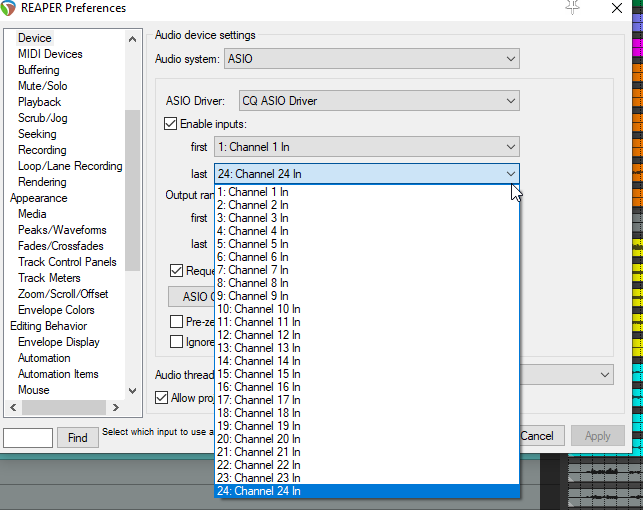Image resolution: width=643 pixels, height=510 pixels.
Task: Open the Audio thread dropdown arrow
Action: tap(604, 375)
